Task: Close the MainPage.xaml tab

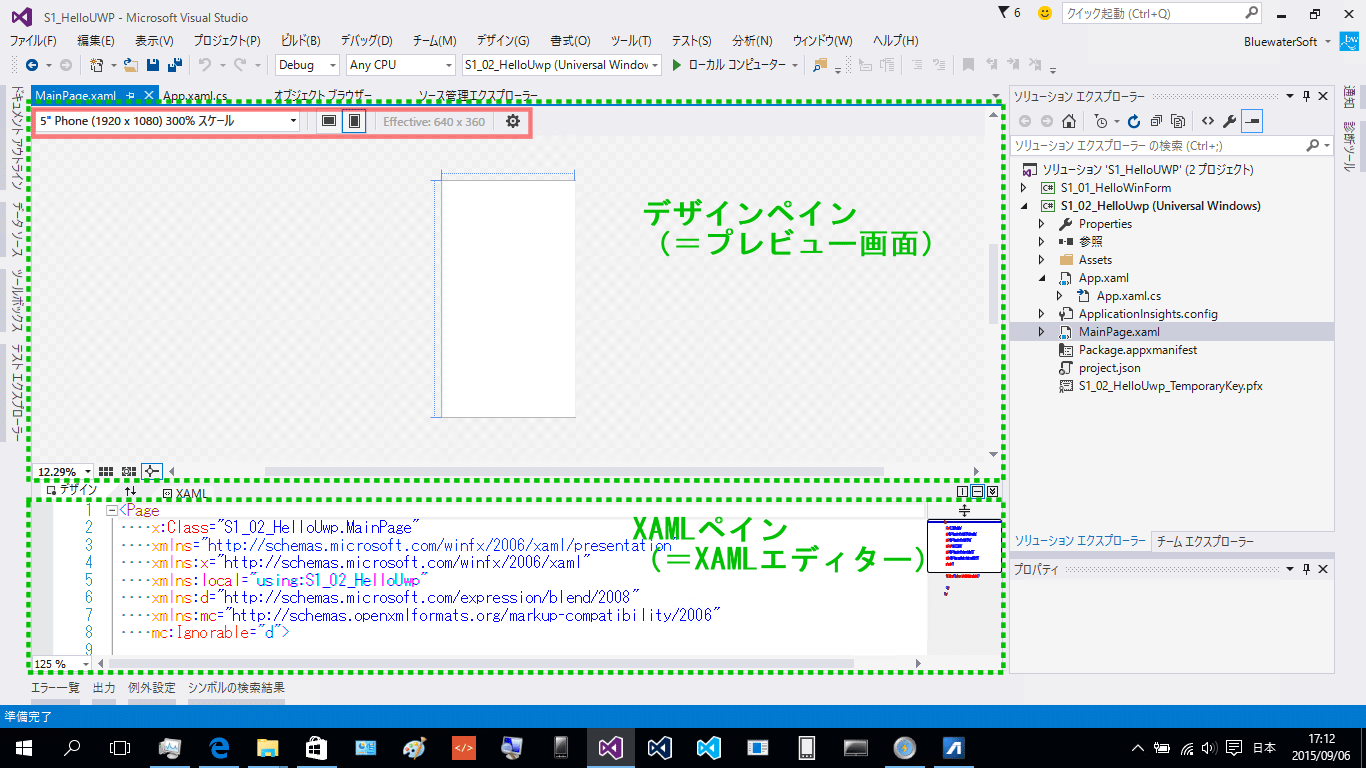Action: [x=149, y=96]
